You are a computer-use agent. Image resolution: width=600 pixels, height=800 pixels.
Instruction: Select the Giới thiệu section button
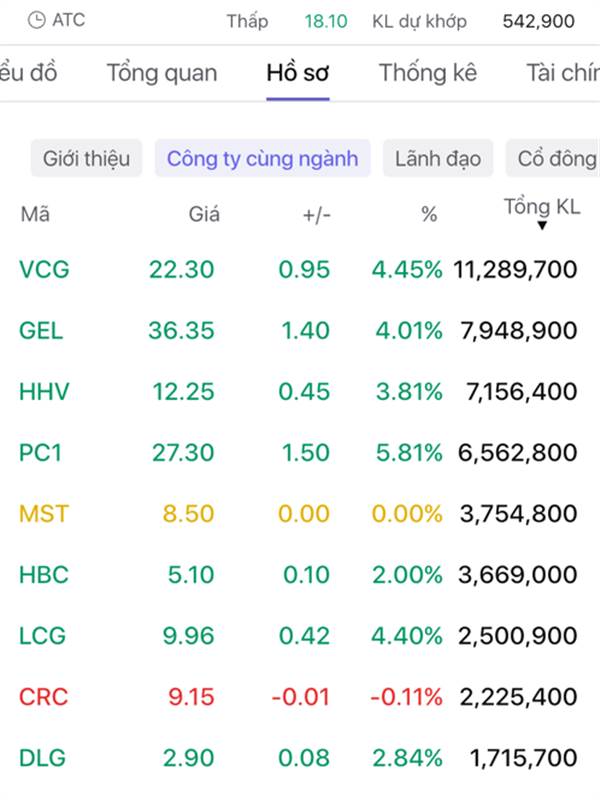86,159
